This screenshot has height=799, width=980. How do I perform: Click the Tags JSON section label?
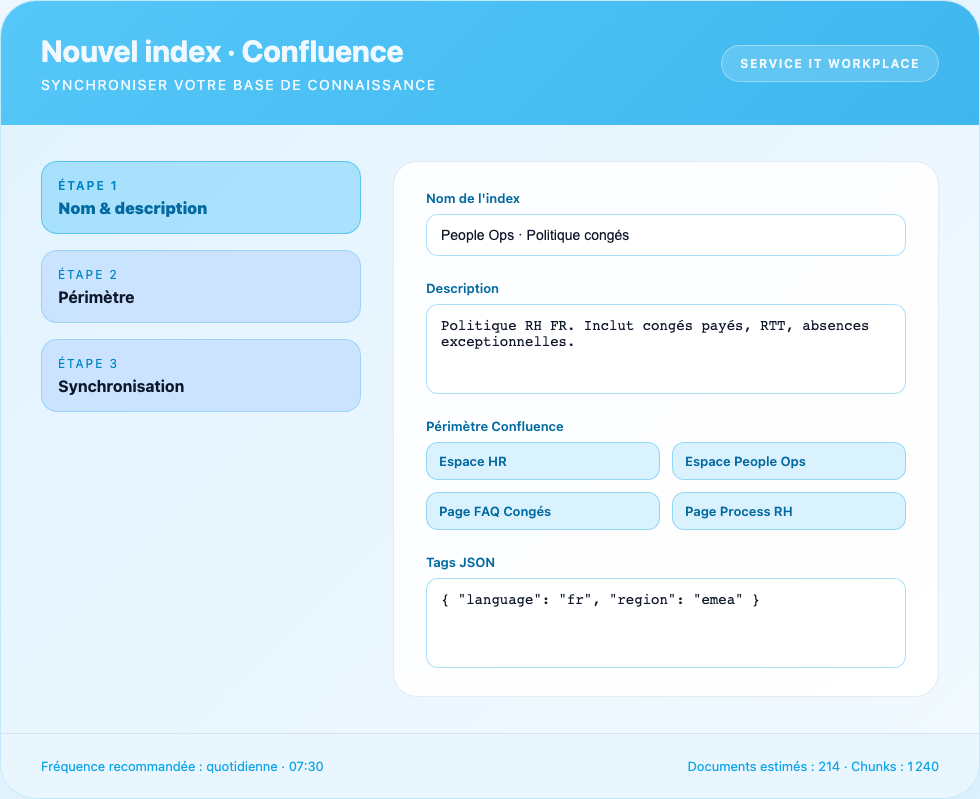point(460,562)
